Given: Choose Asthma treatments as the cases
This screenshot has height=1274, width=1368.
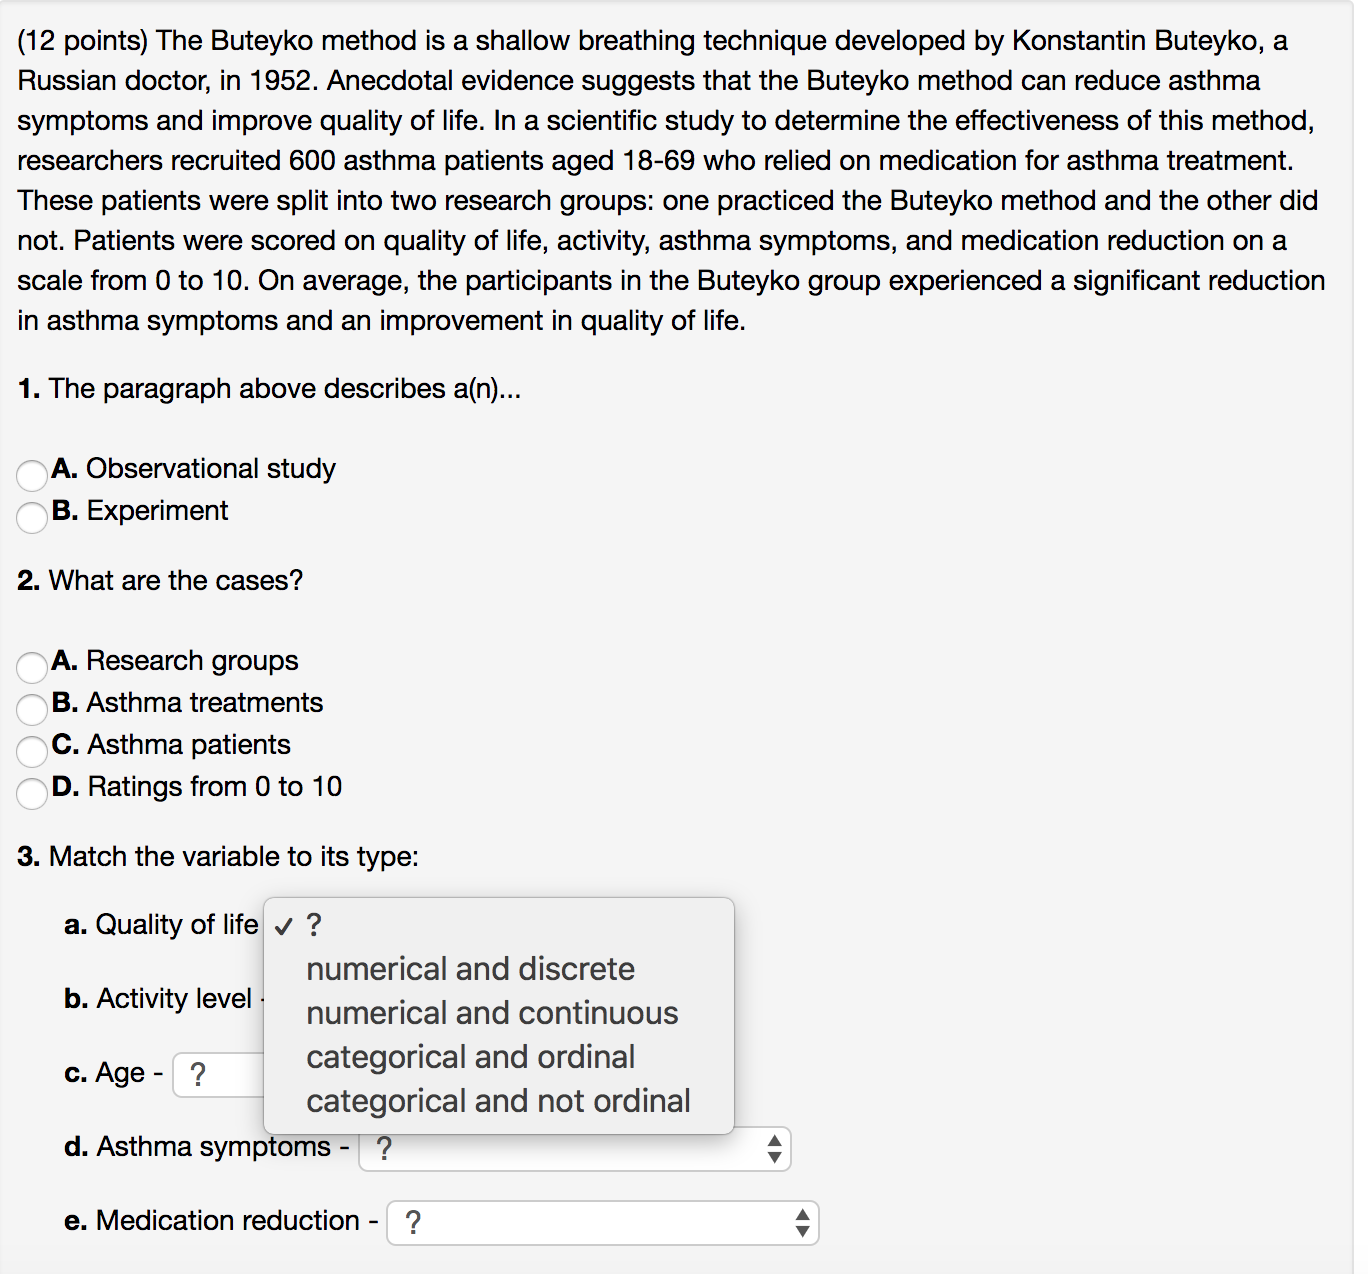Looking at the screenshot, I should point(32,709).
